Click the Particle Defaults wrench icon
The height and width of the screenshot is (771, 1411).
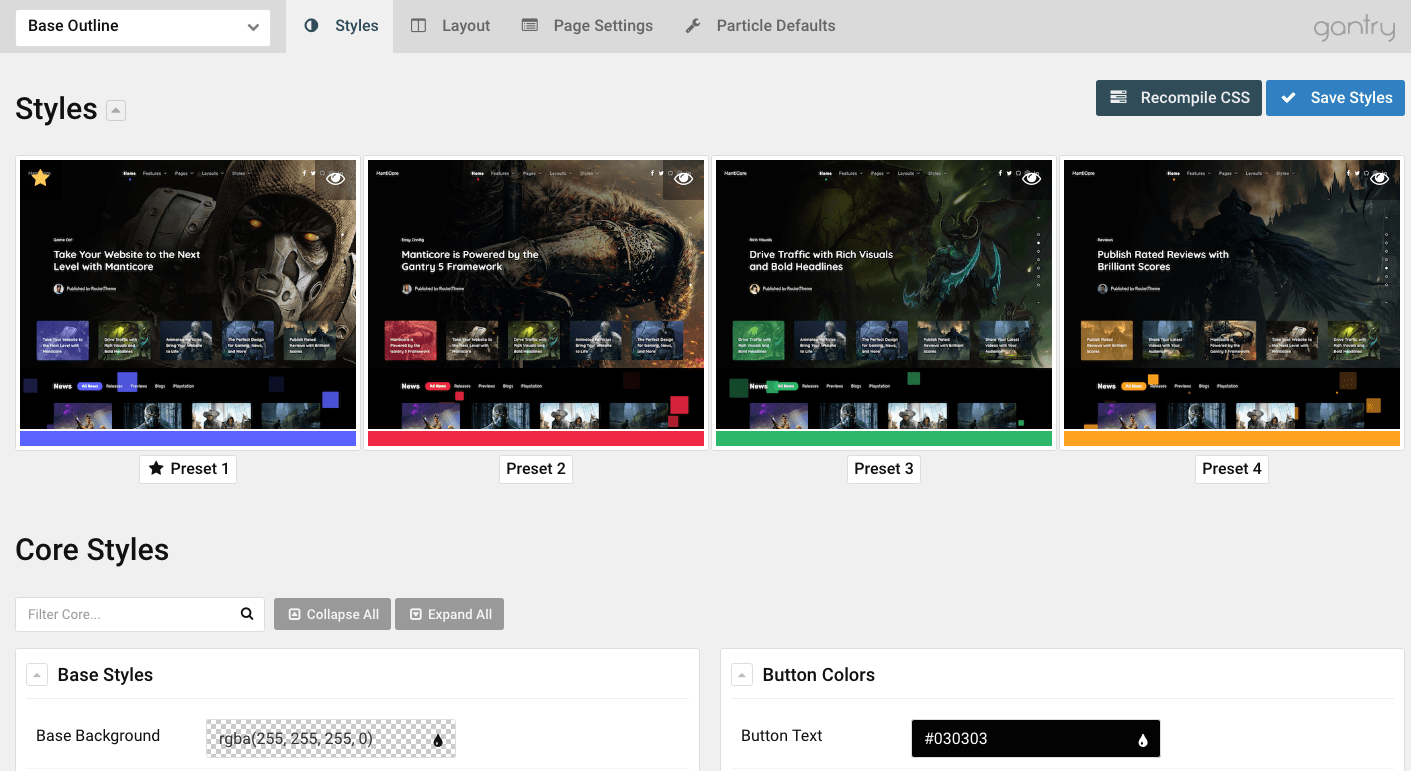pos(693,26)
